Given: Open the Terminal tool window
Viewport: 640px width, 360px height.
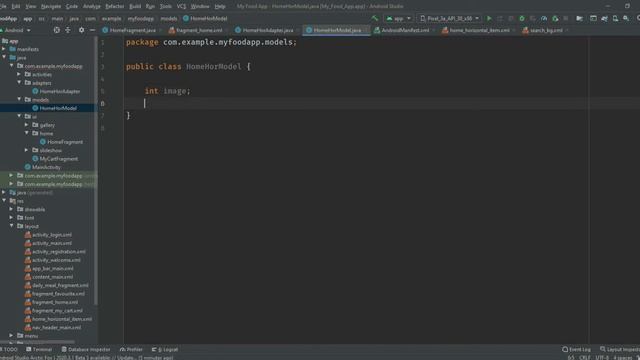Looking at the screenshot, I should 39,349.
